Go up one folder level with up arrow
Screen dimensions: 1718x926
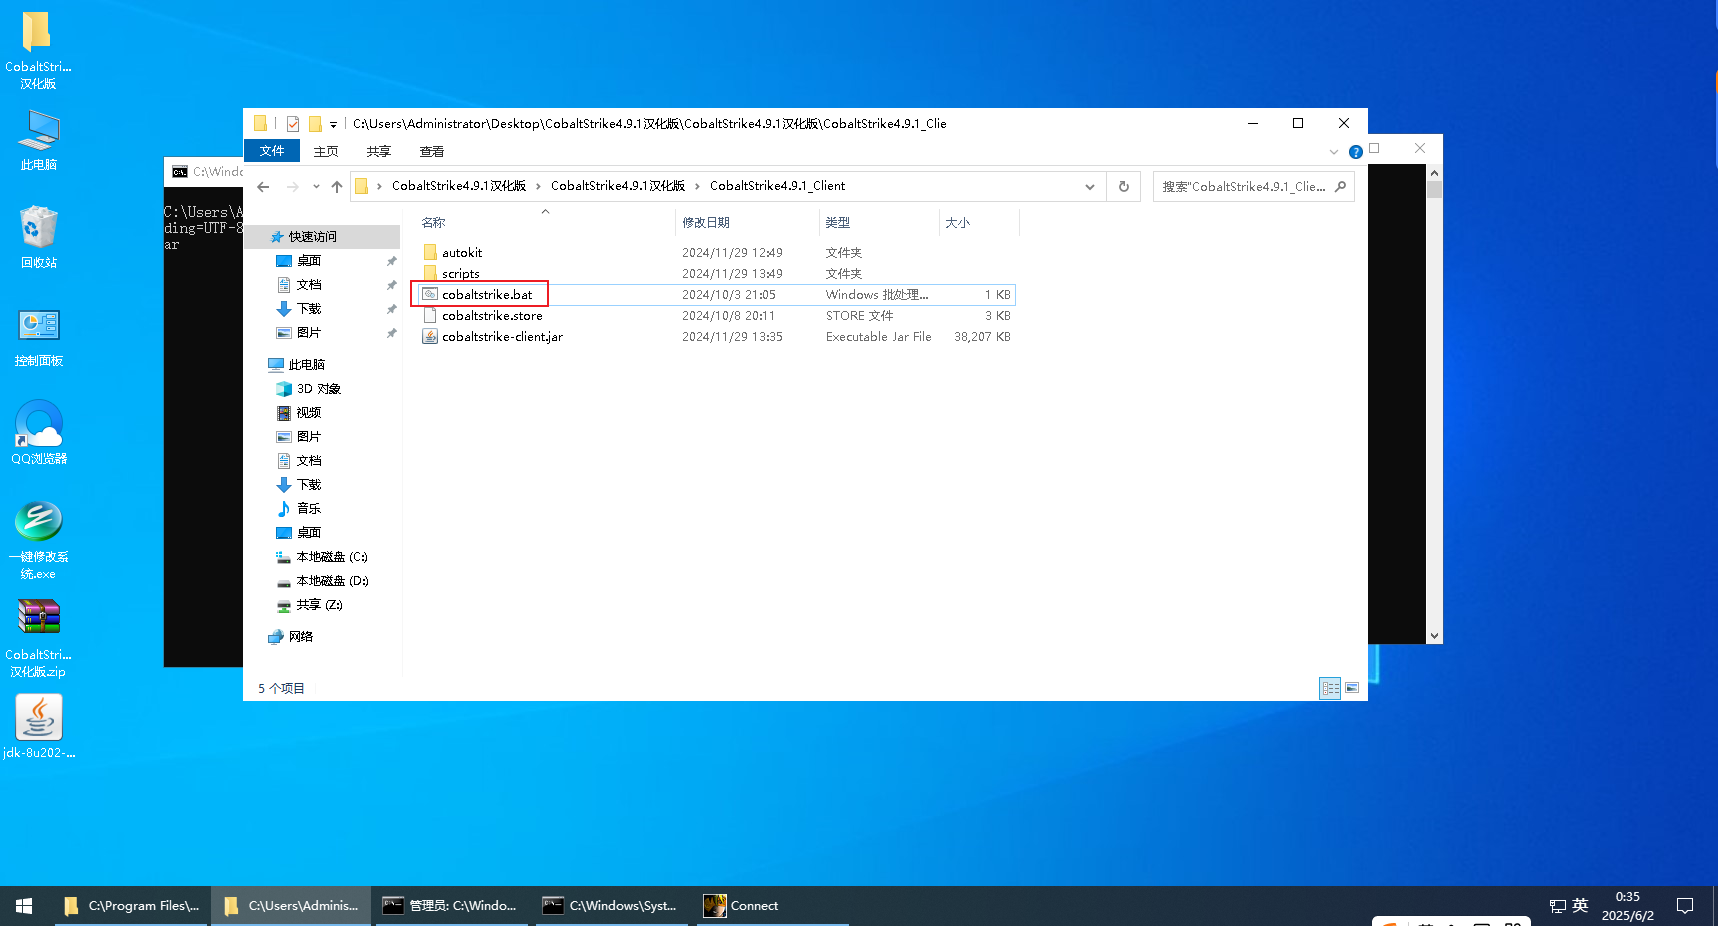337,187
